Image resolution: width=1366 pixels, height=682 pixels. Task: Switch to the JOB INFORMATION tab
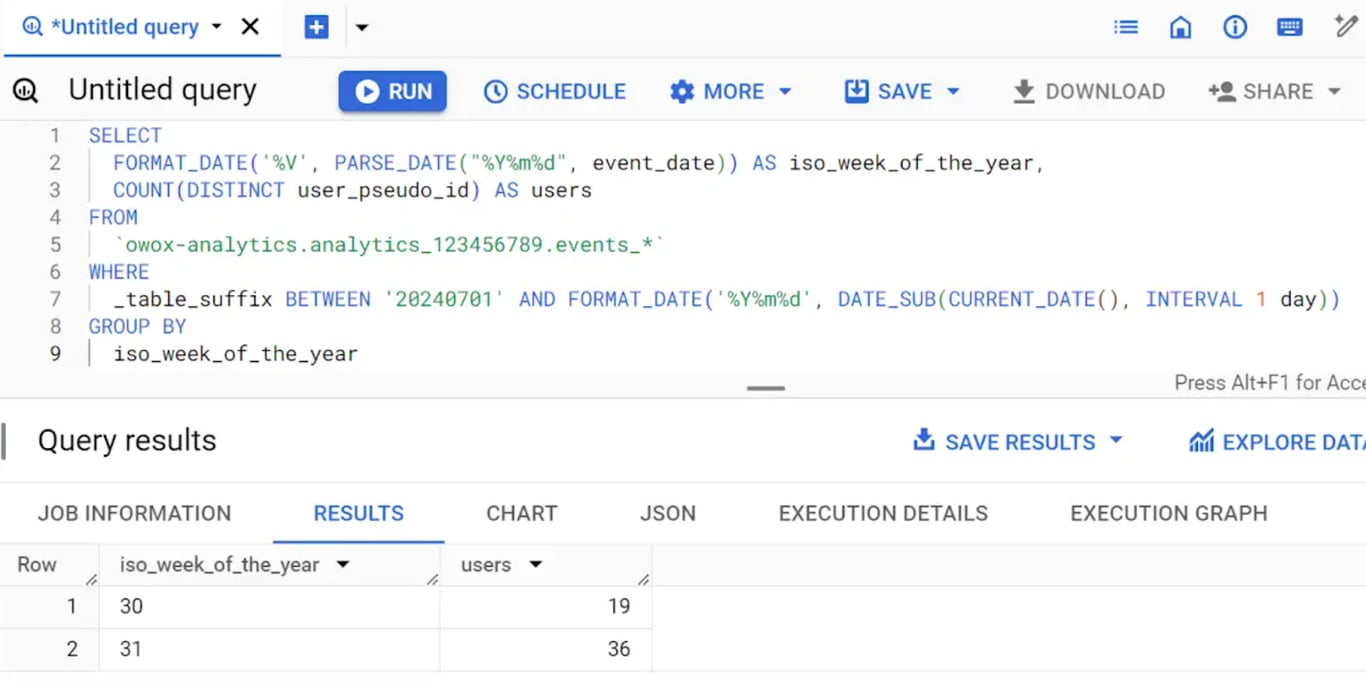pyautogui.click(x=134, y=513)
